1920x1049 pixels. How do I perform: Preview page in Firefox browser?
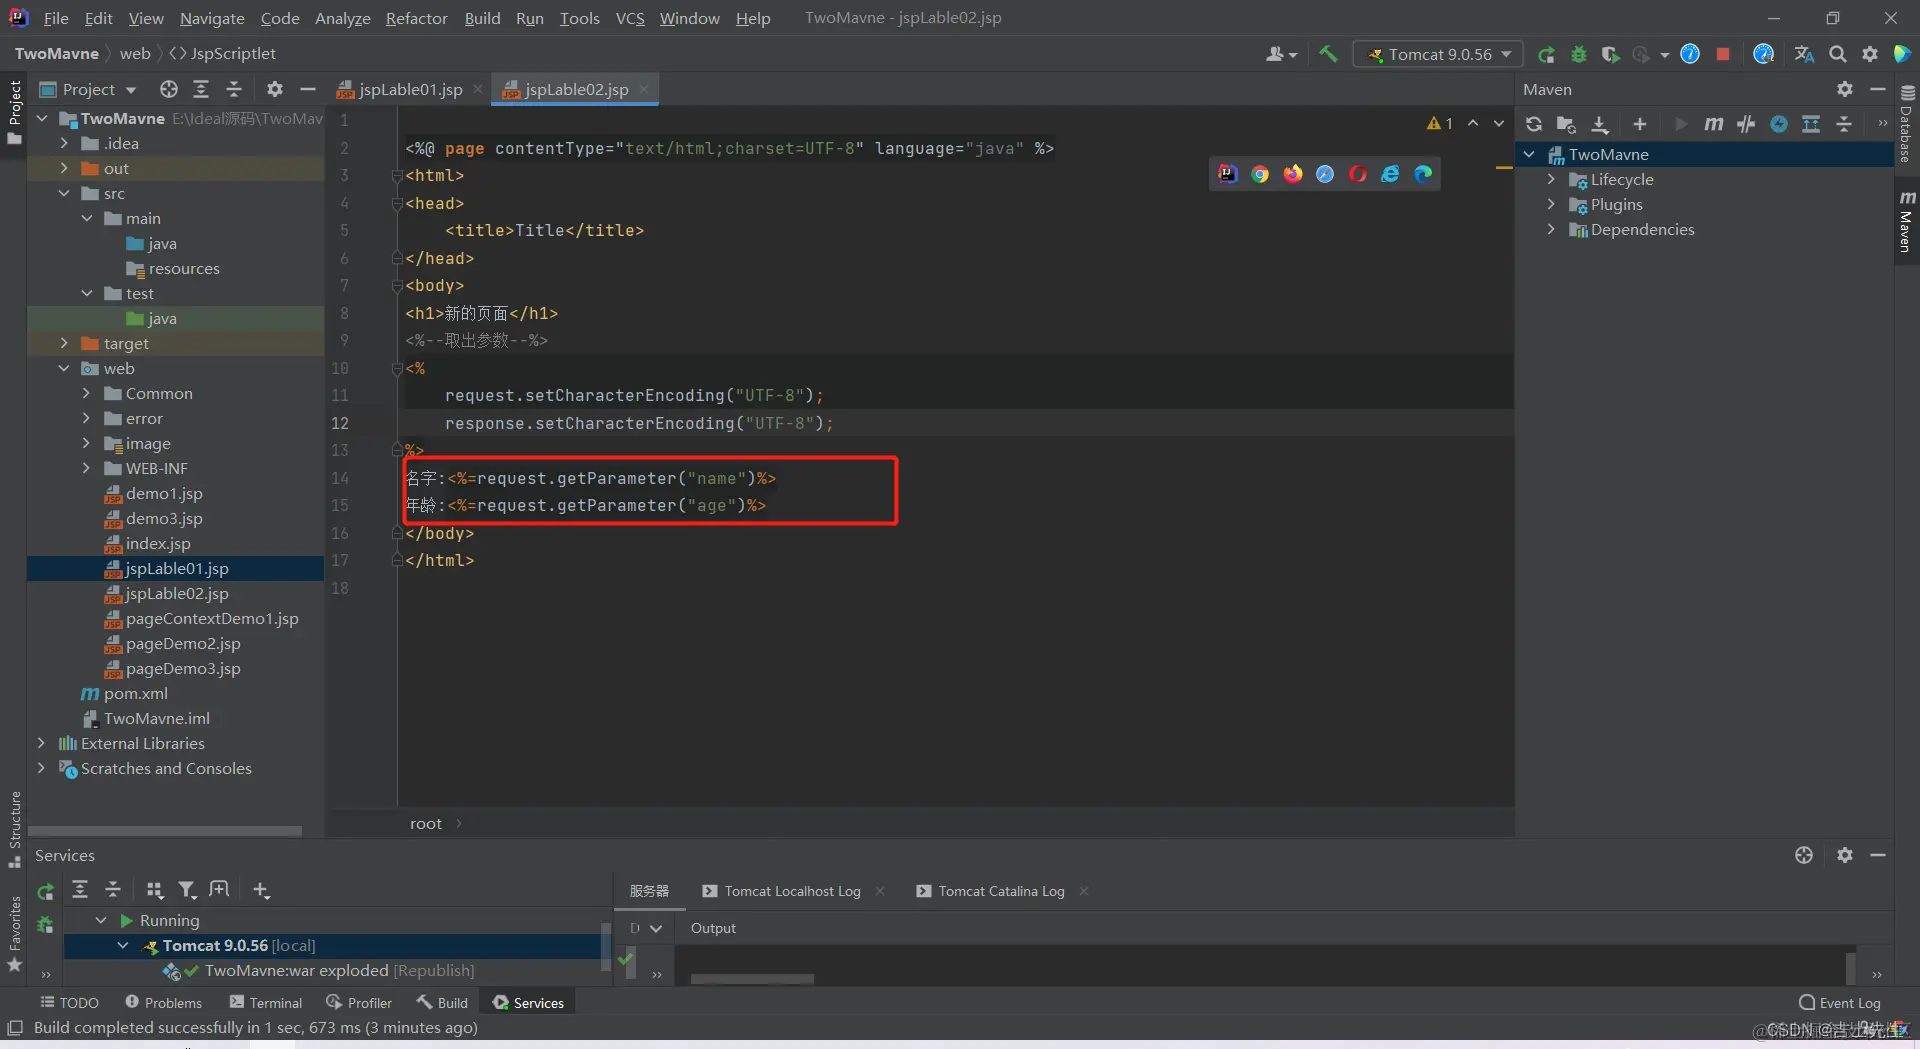(1293, 174)
